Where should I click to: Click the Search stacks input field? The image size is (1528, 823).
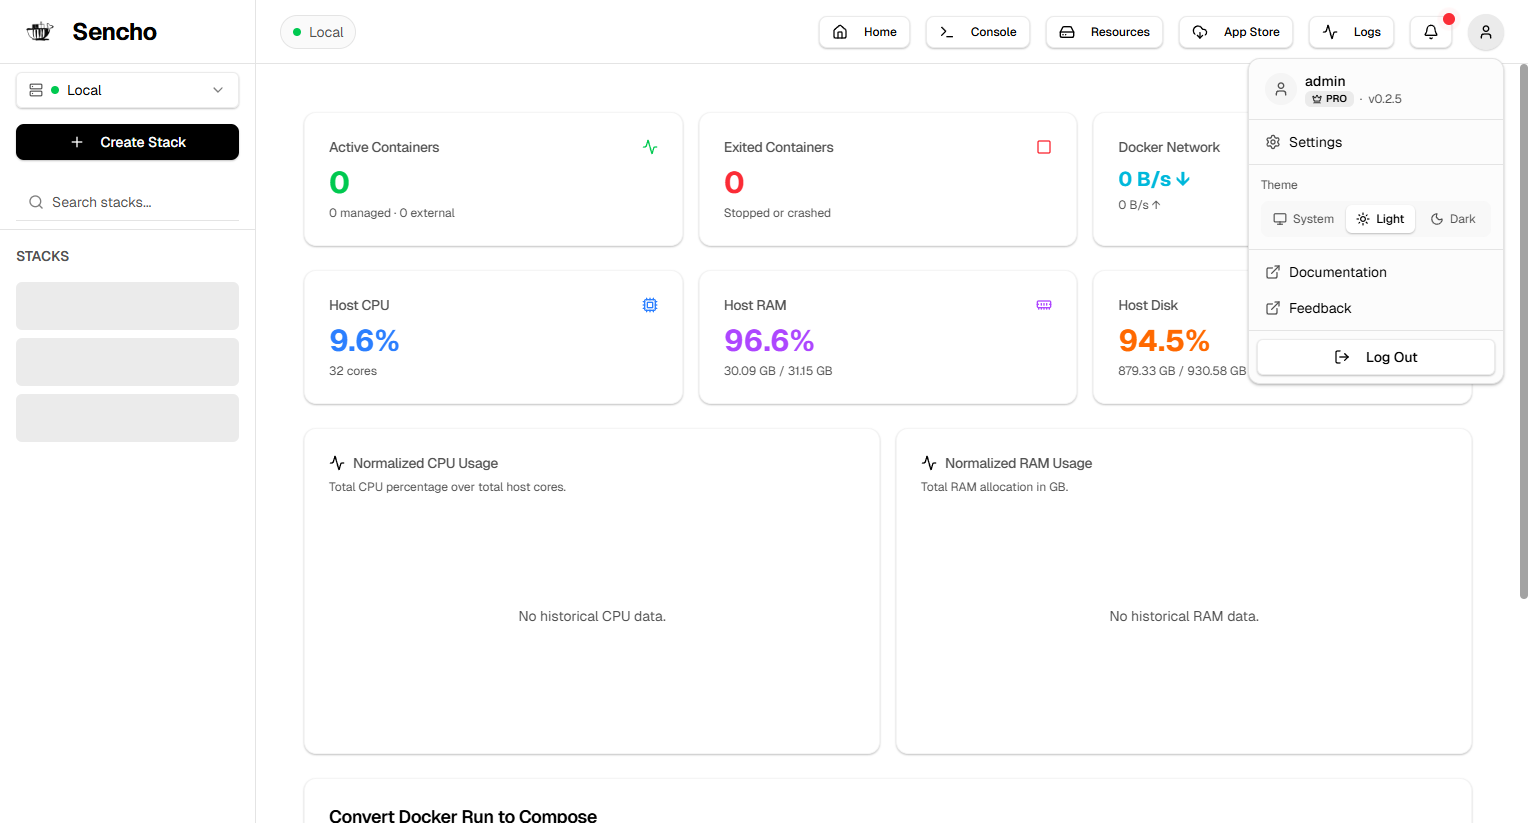pos(127,202)
